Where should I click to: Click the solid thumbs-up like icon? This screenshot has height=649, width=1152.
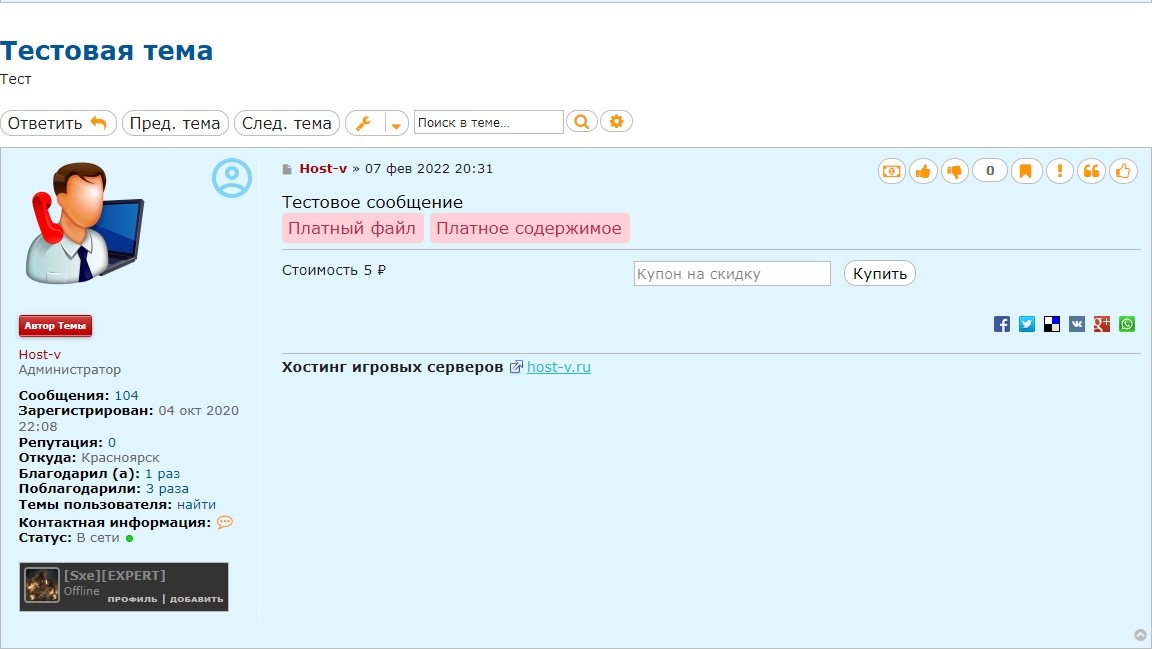pyautogui.click(x=923, y=171)
